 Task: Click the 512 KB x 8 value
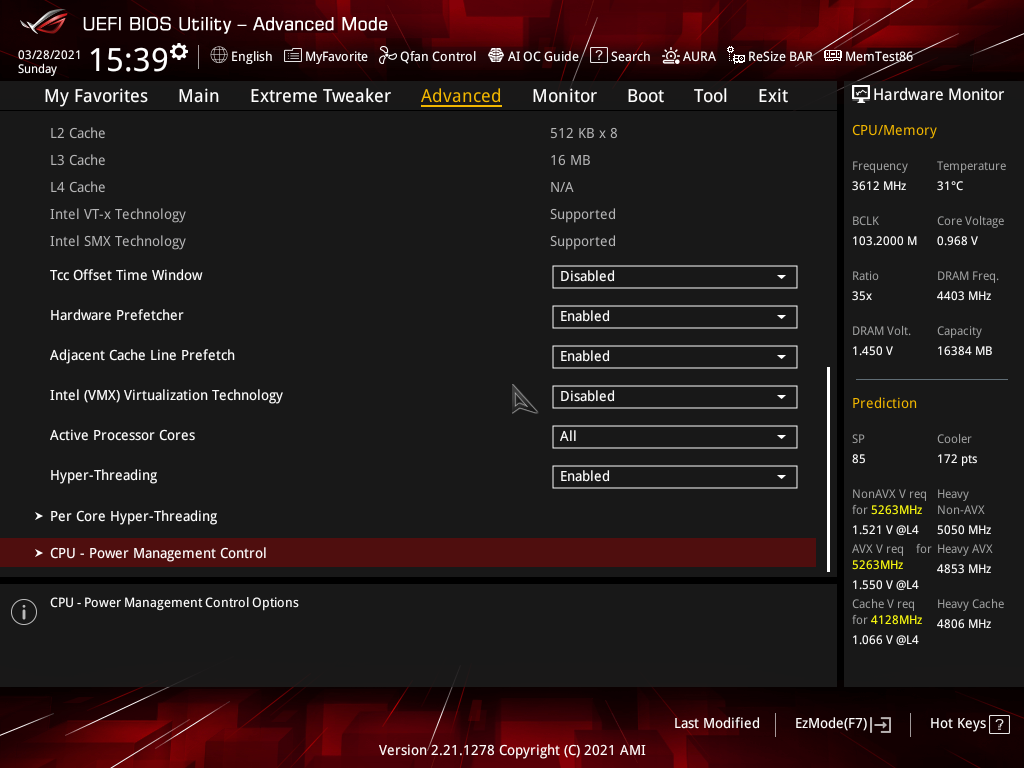583,133
